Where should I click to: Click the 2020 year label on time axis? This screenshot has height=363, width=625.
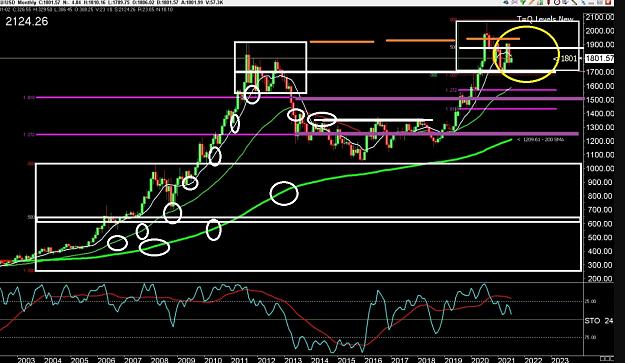pos(480,360)
